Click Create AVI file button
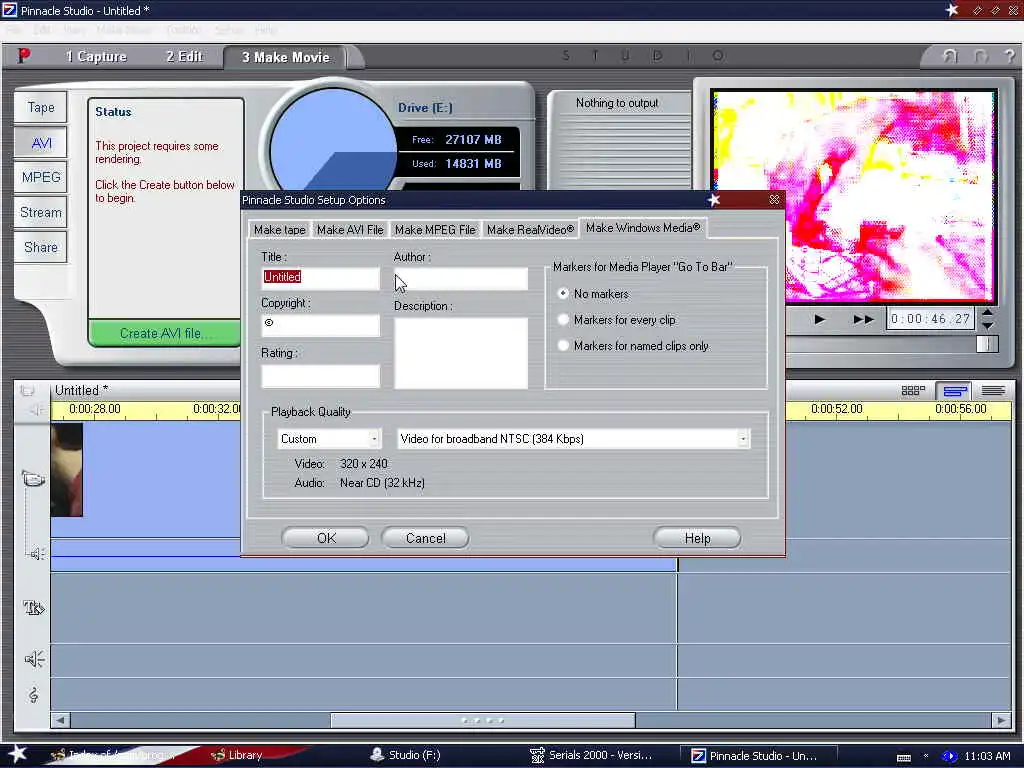This screenshot has width=1024, height=768. (x=165, y=334)
